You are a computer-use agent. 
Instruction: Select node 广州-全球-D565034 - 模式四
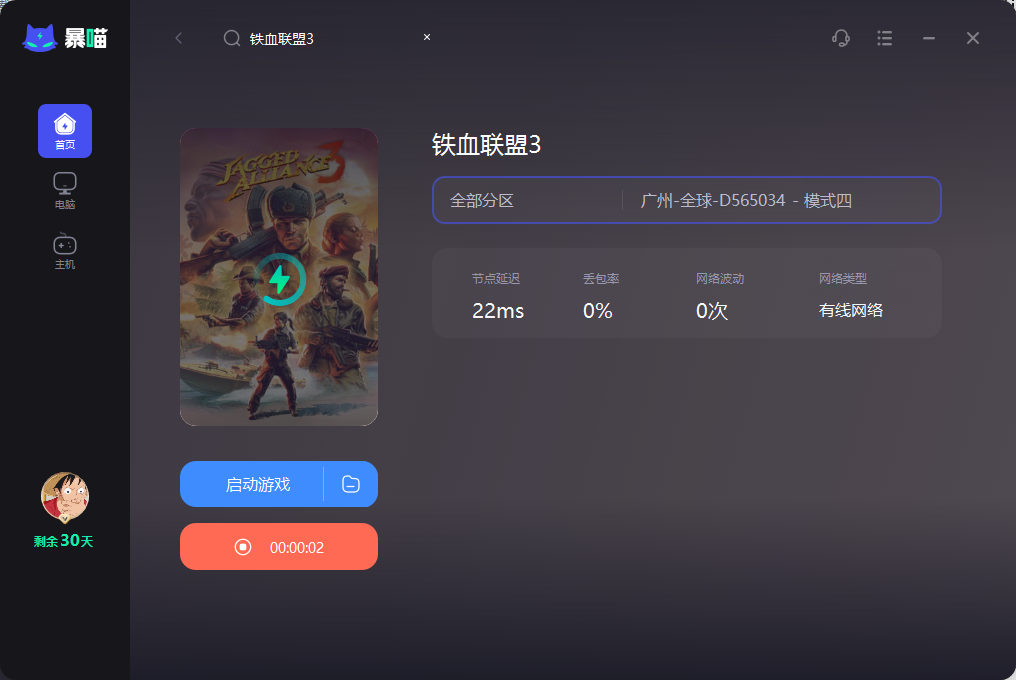click(x=746, y=200)
